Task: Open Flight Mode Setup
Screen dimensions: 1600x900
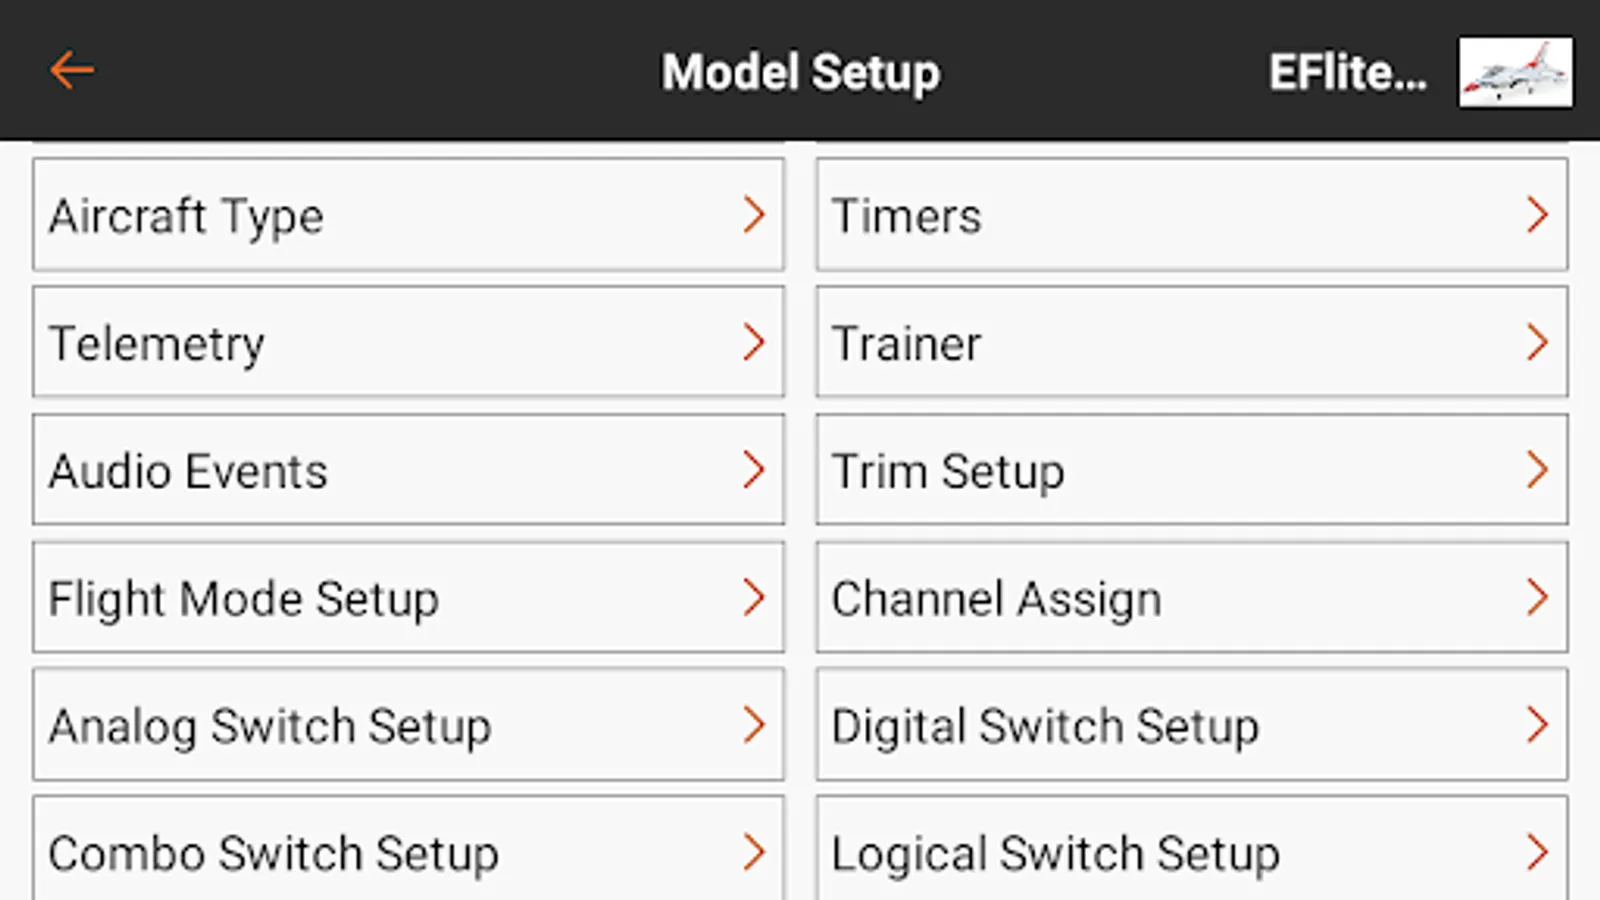Action: coord(408,598)
